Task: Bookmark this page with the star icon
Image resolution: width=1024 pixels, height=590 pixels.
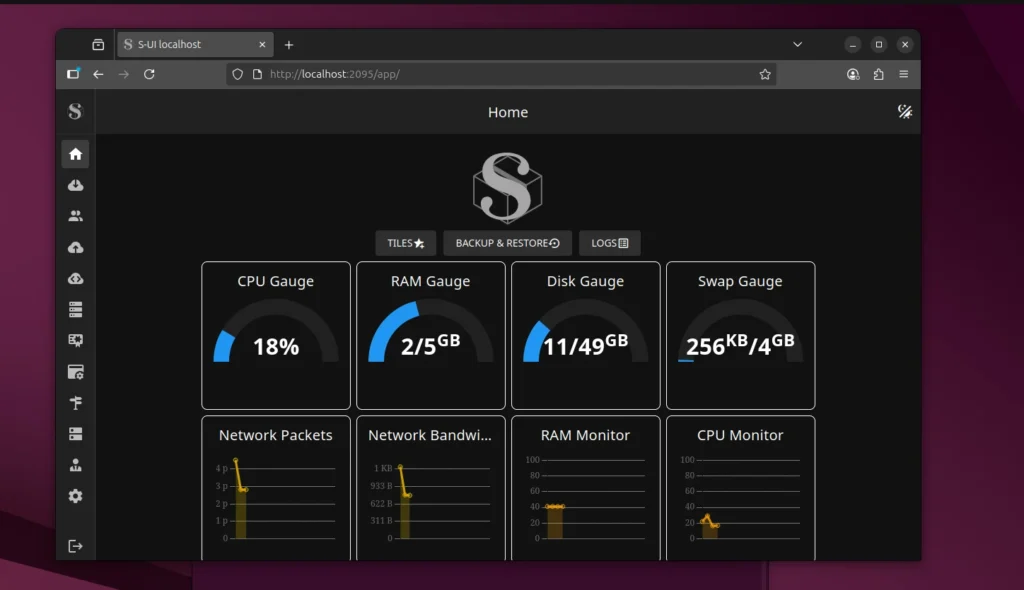Action: coord(764,73)
